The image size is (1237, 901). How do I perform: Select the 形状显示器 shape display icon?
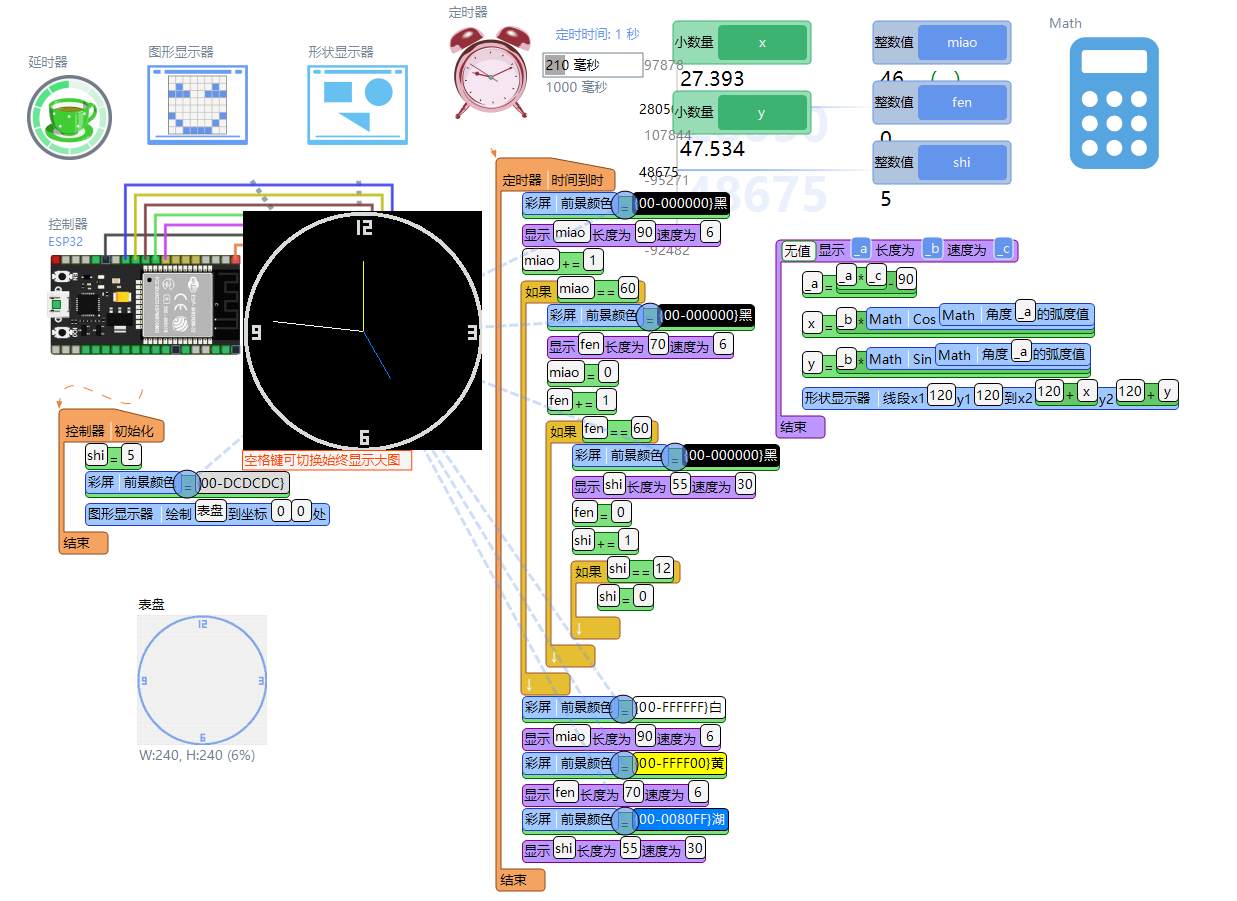coord(356,104)
